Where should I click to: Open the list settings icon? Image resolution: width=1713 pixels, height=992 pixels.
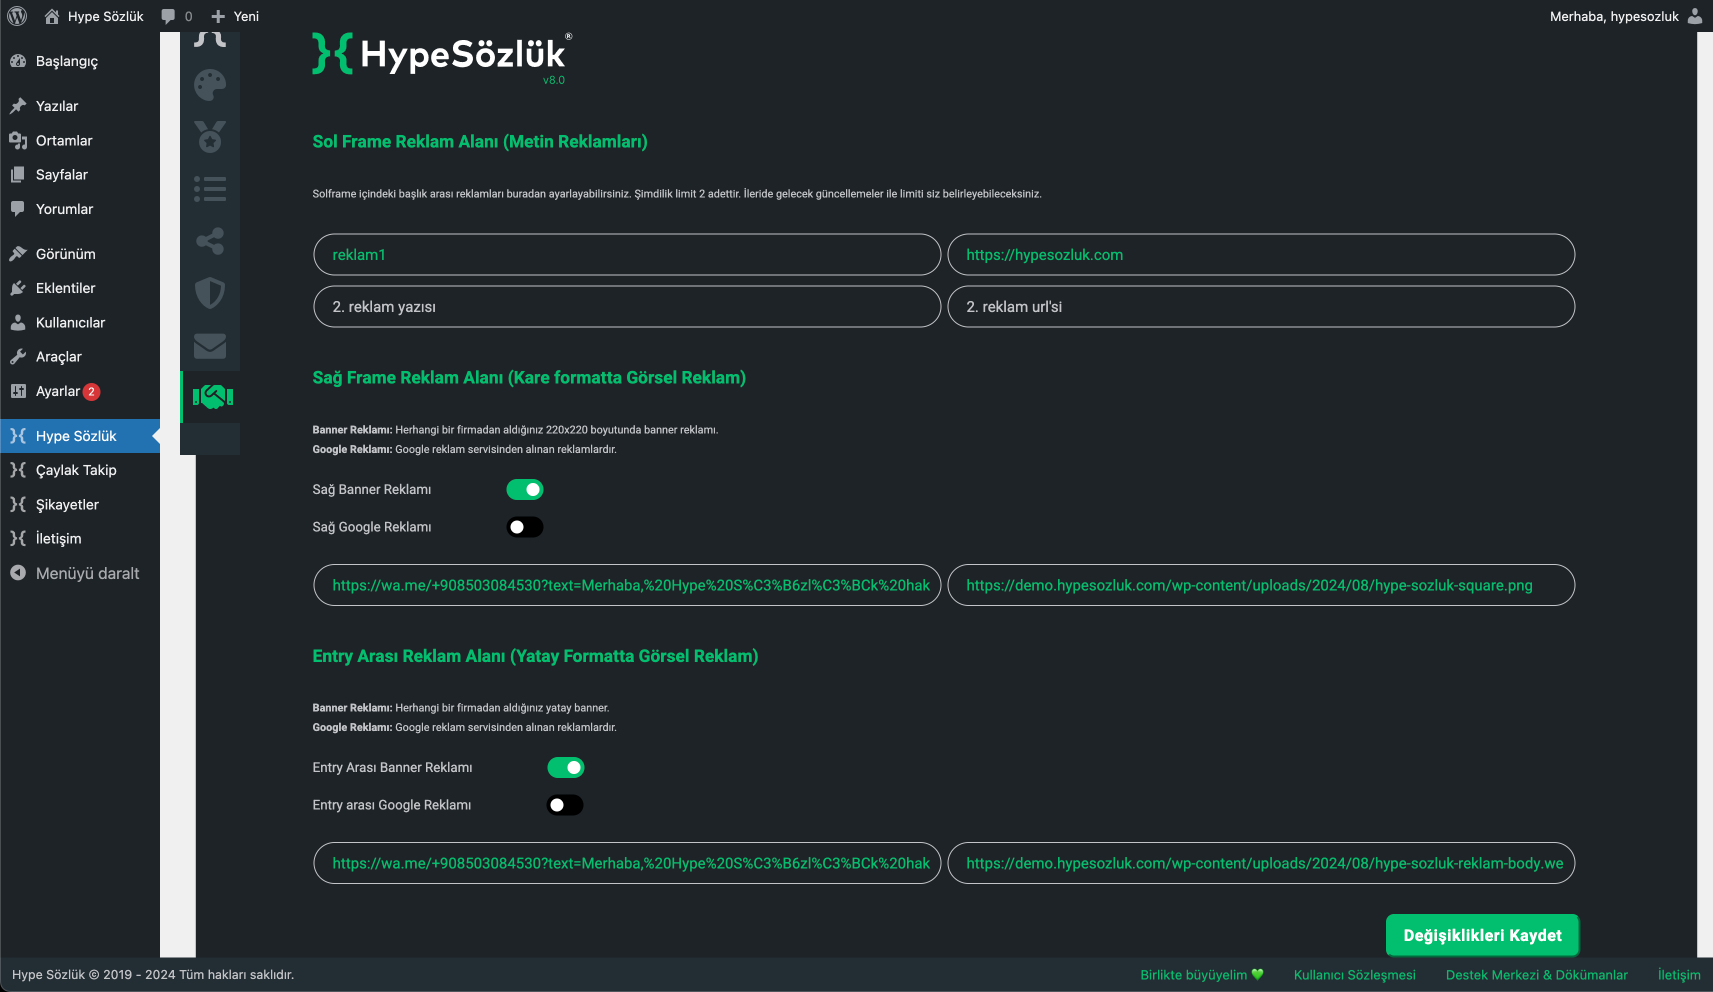(210, 189)
